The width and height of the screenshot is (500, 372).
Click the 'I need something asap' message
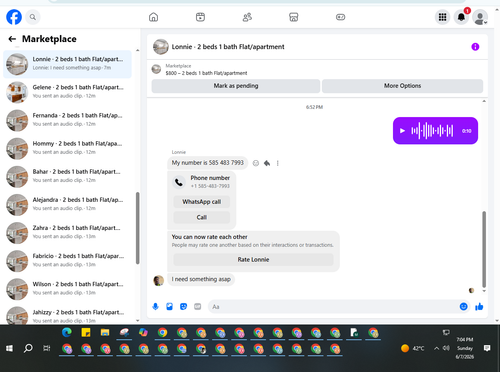pos(201,279)
